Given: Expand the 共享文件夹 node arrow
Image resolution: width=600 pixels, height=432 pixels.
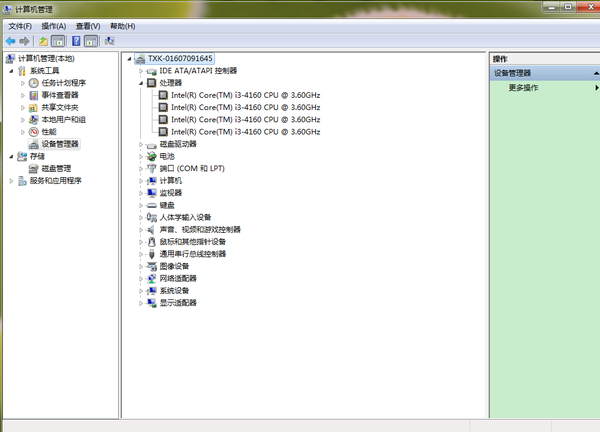Looking at the screenshot, I should [23, 108].
